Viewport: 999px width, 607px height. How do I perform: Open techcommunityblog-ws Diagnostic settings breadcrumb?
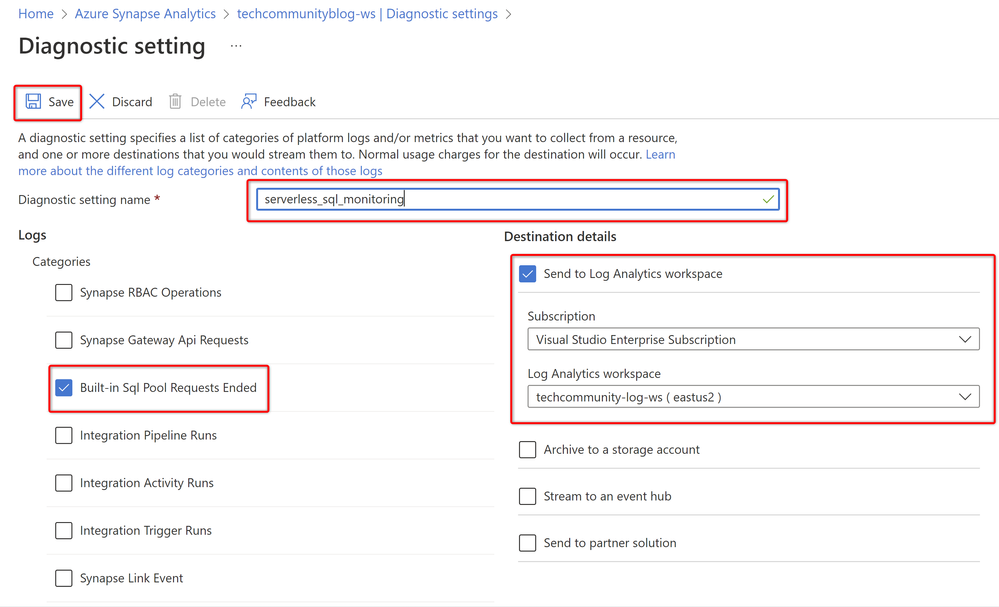(367, 14)
